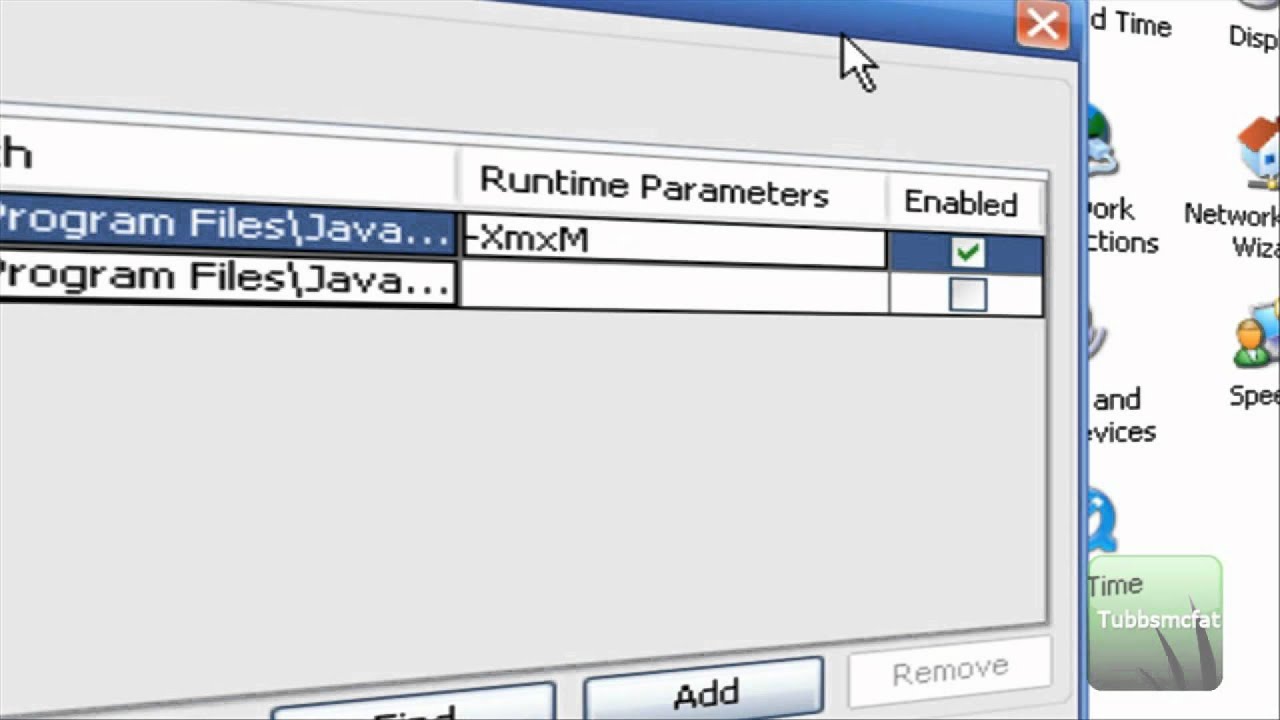Click the Find button at bottom
Screen dimensions: 1280x720
(x=412, y=704)
